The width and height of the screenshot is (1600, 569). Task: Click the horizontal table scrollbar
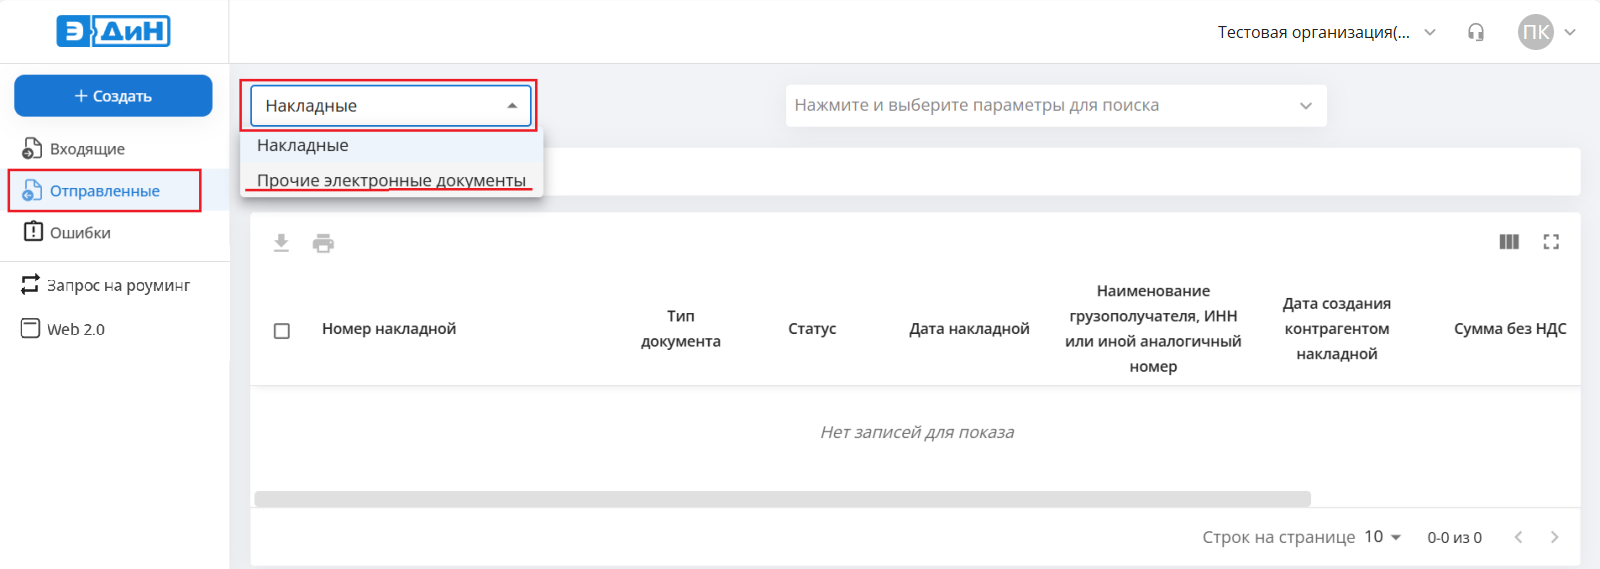[782, 499]
